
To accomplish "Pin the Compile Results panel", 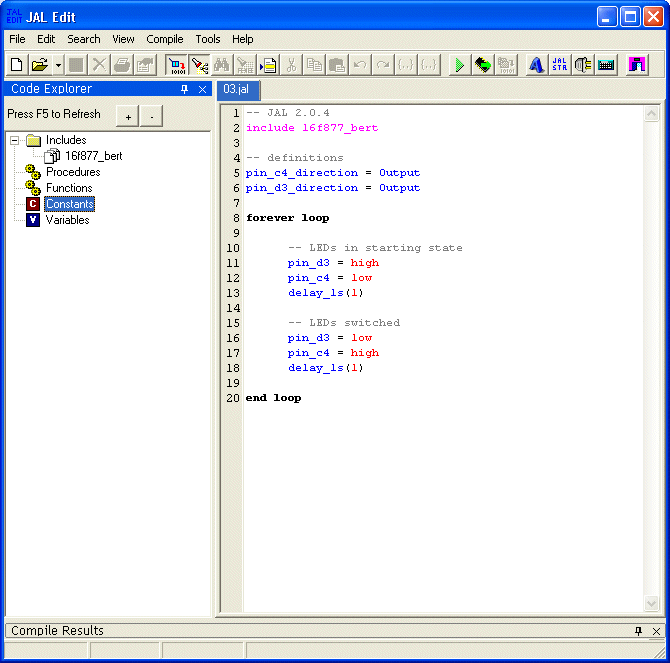I will [638, 631].
